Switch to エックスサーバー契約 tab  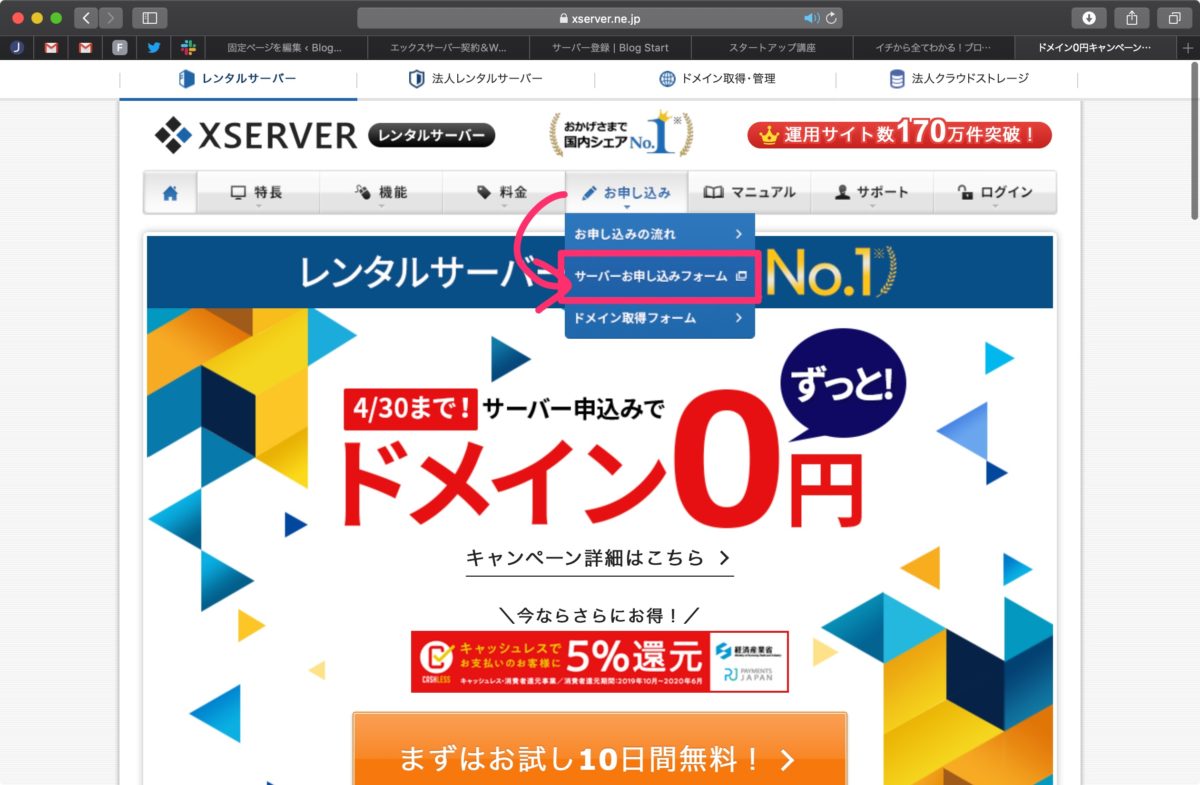[x=447, y=47]
